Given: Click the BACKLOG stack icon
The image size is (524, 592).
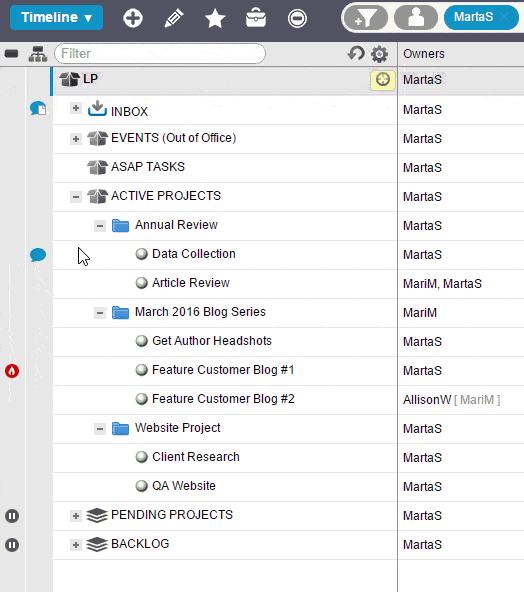Looking at the screenshot, I should [x=97, y=544].
